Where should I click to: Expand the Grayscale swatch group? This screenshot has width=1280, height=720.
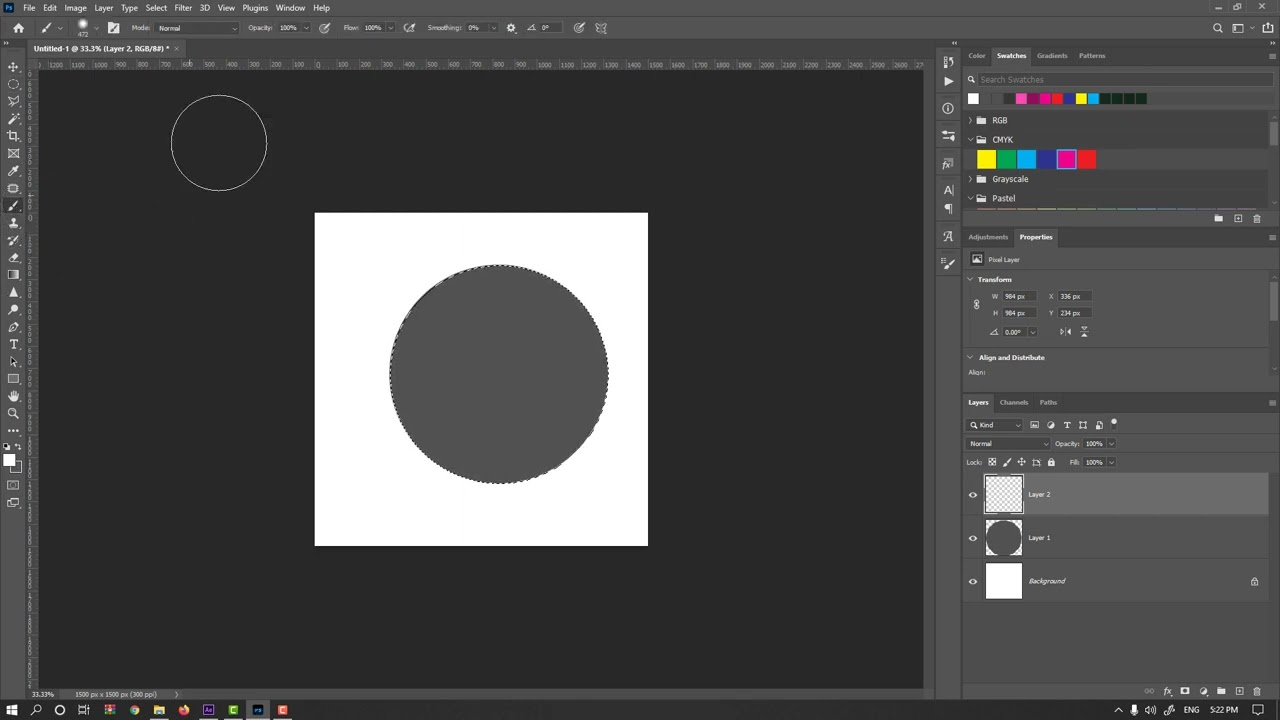point(969,179)
